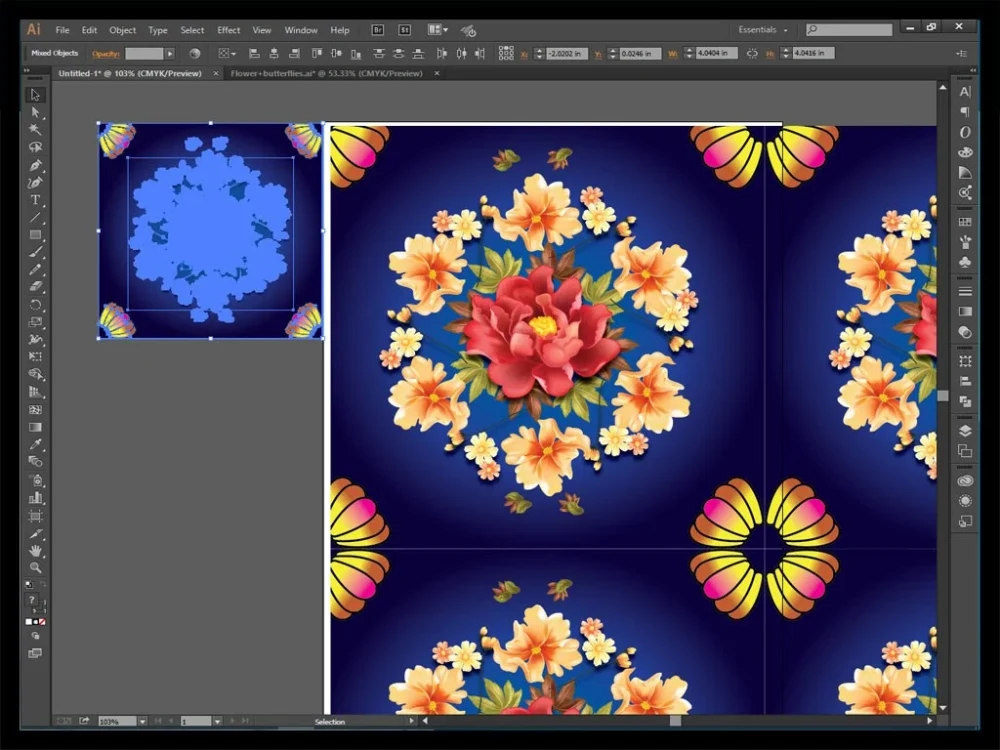Switch to the Flower+butterflies.ai tab
Viewport: 1000px width, 750px height.
327,73
